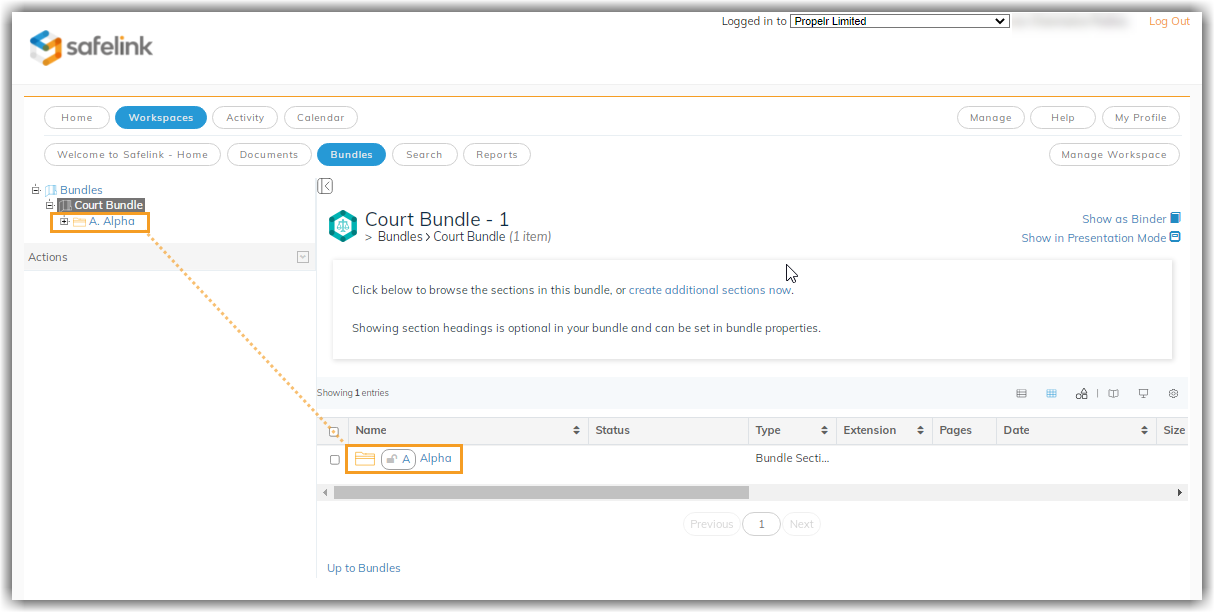Open table settings gear icon
This screenshot has height=613, width=1215.
1173,394
